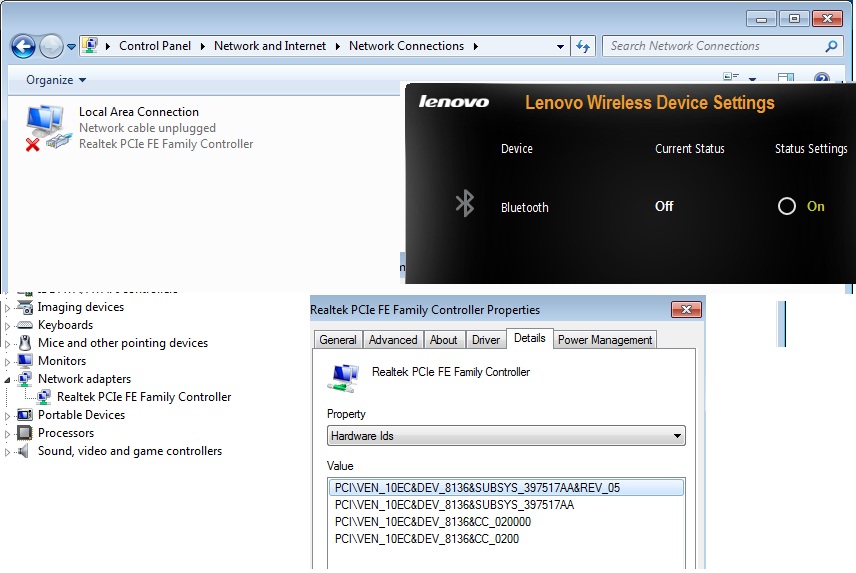Collapse the Network adapters node
This screenshot has height=573, width=856.
[x=7, y=380]
